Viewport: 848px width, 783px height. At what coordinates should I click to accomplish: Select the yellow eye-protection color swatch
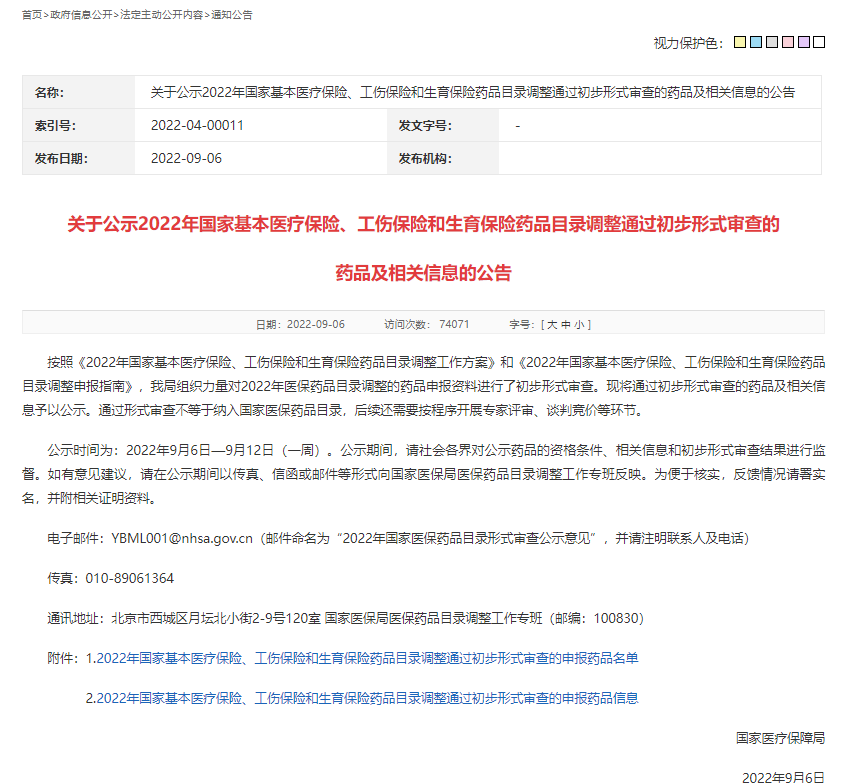pos(739,42)
